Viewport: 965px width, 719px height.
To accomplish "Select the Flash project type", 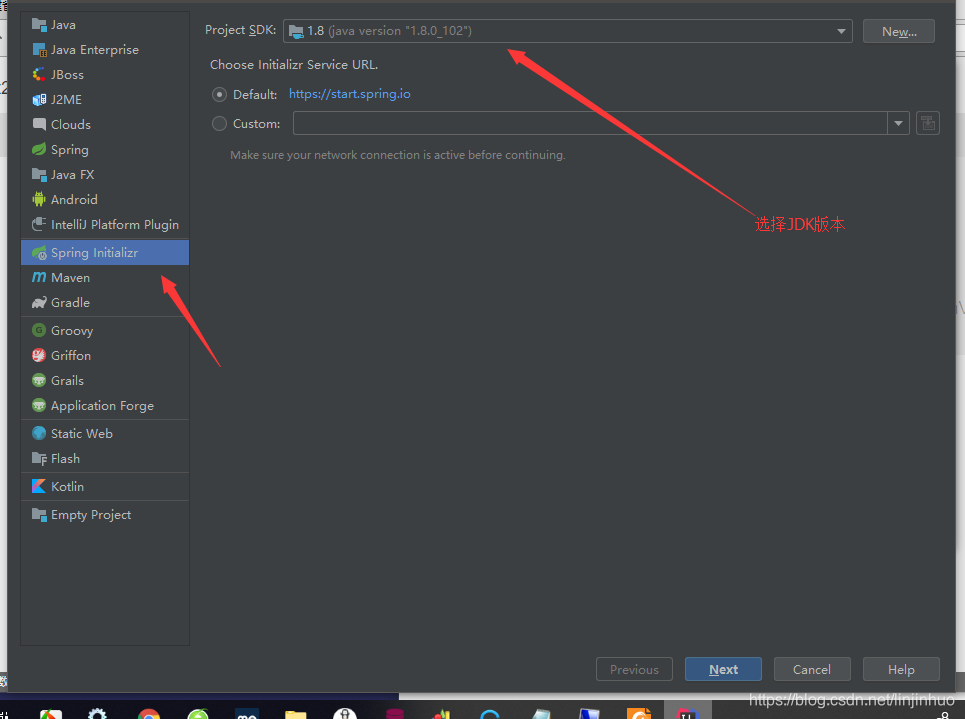I will [x=105, y=459].
